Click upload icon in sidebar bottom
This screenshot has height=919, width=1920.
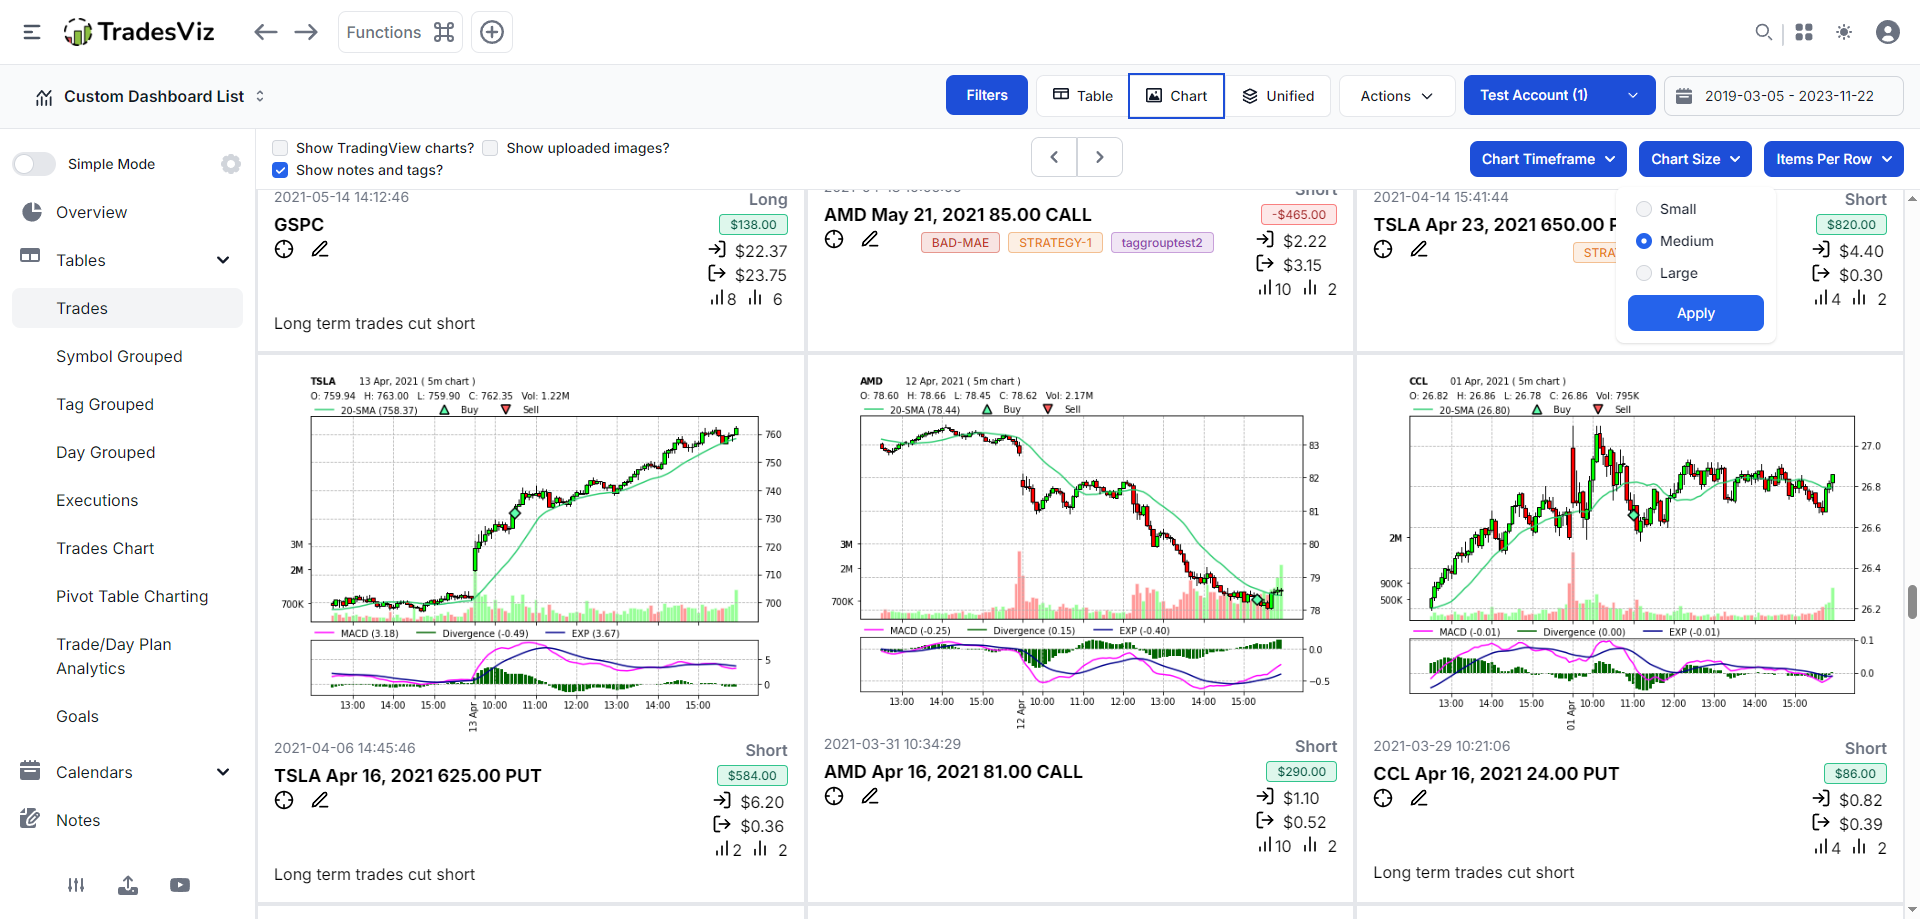tap(128, 885)
